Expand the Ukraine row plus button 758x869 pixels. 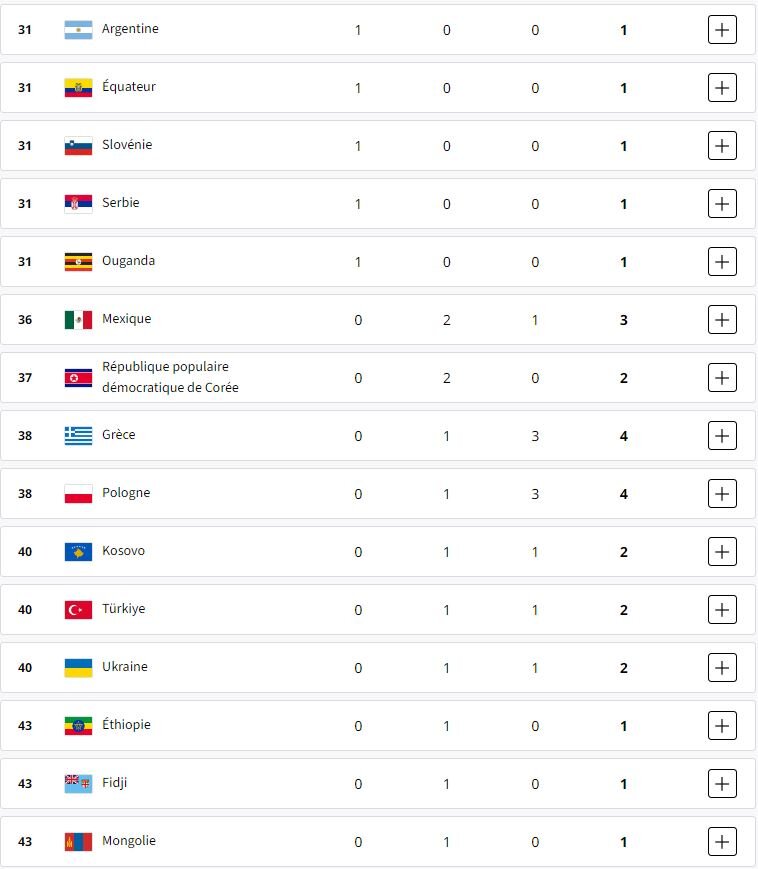722,668
